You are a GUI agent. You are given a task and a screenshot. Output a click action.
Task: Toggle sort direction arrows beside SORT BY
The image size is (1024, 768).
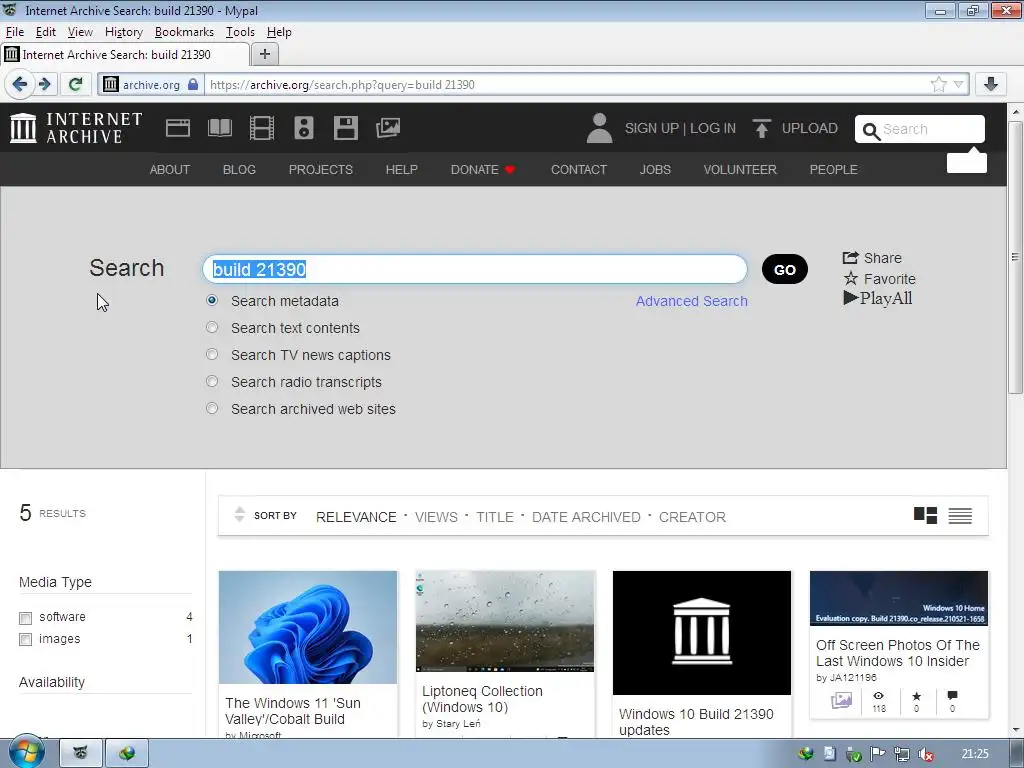[x=239, y=515]
